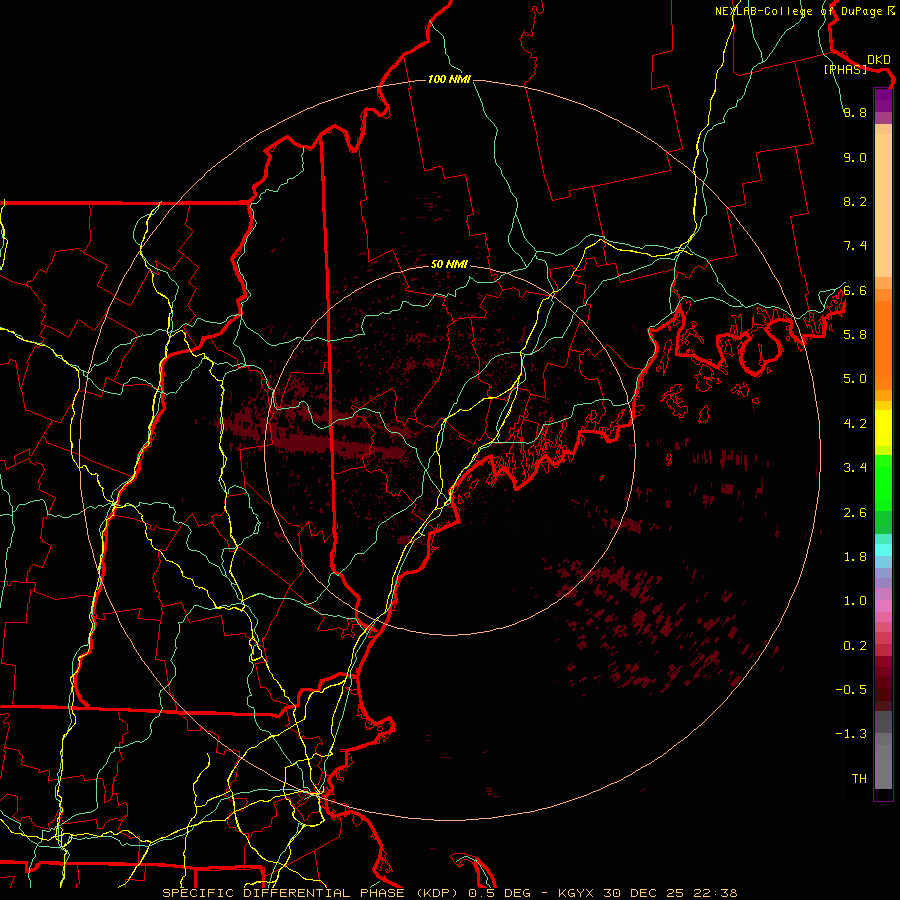Click the 8.2 color scale value

click(855, 201)
